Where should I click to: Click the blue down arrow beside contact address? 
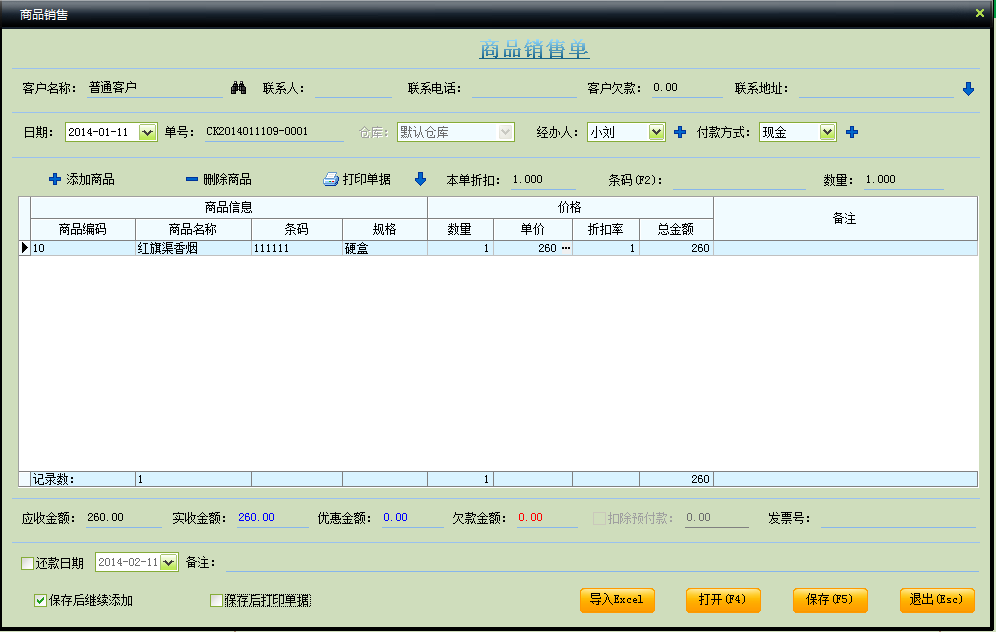(968, 89)
